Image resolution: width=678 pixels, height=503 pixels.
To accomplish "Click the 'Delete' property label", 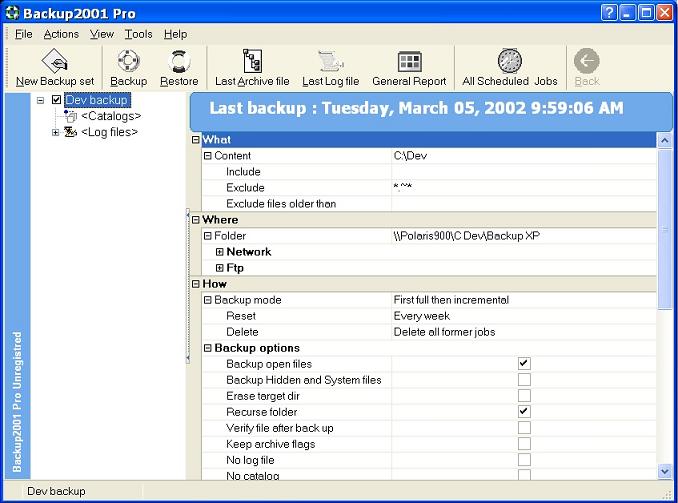I will pyautogui.click(x=242, y=332).
